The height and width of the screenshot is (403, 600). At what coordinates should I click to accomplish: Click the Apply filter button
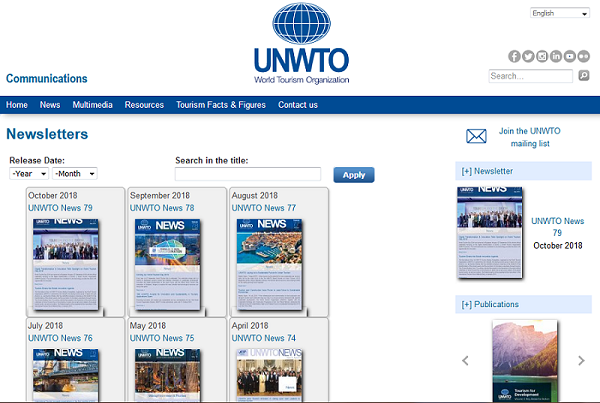[354, 175]
